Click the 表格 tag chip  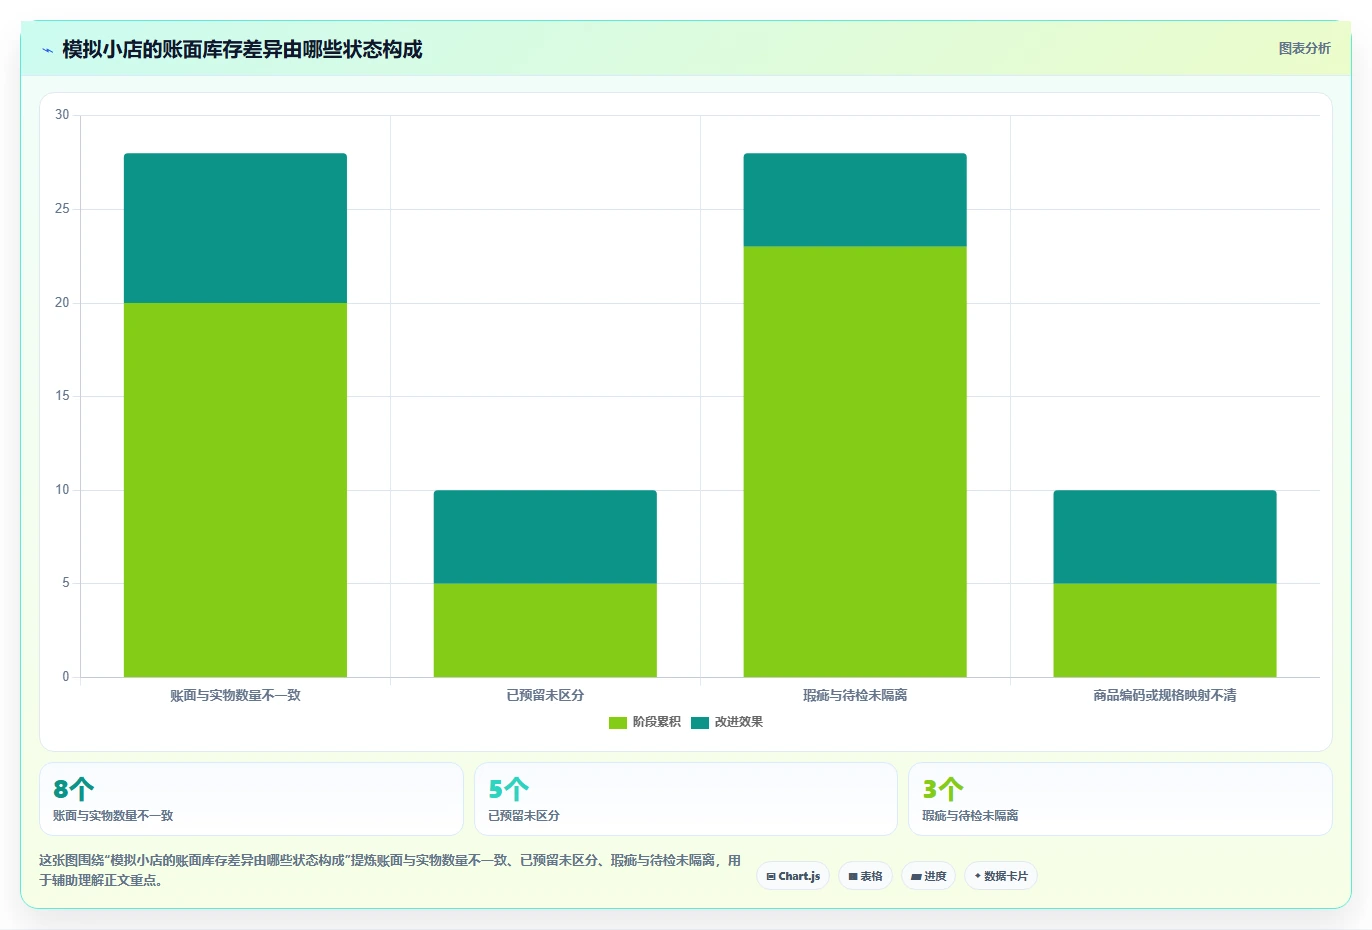coord(865,876)
